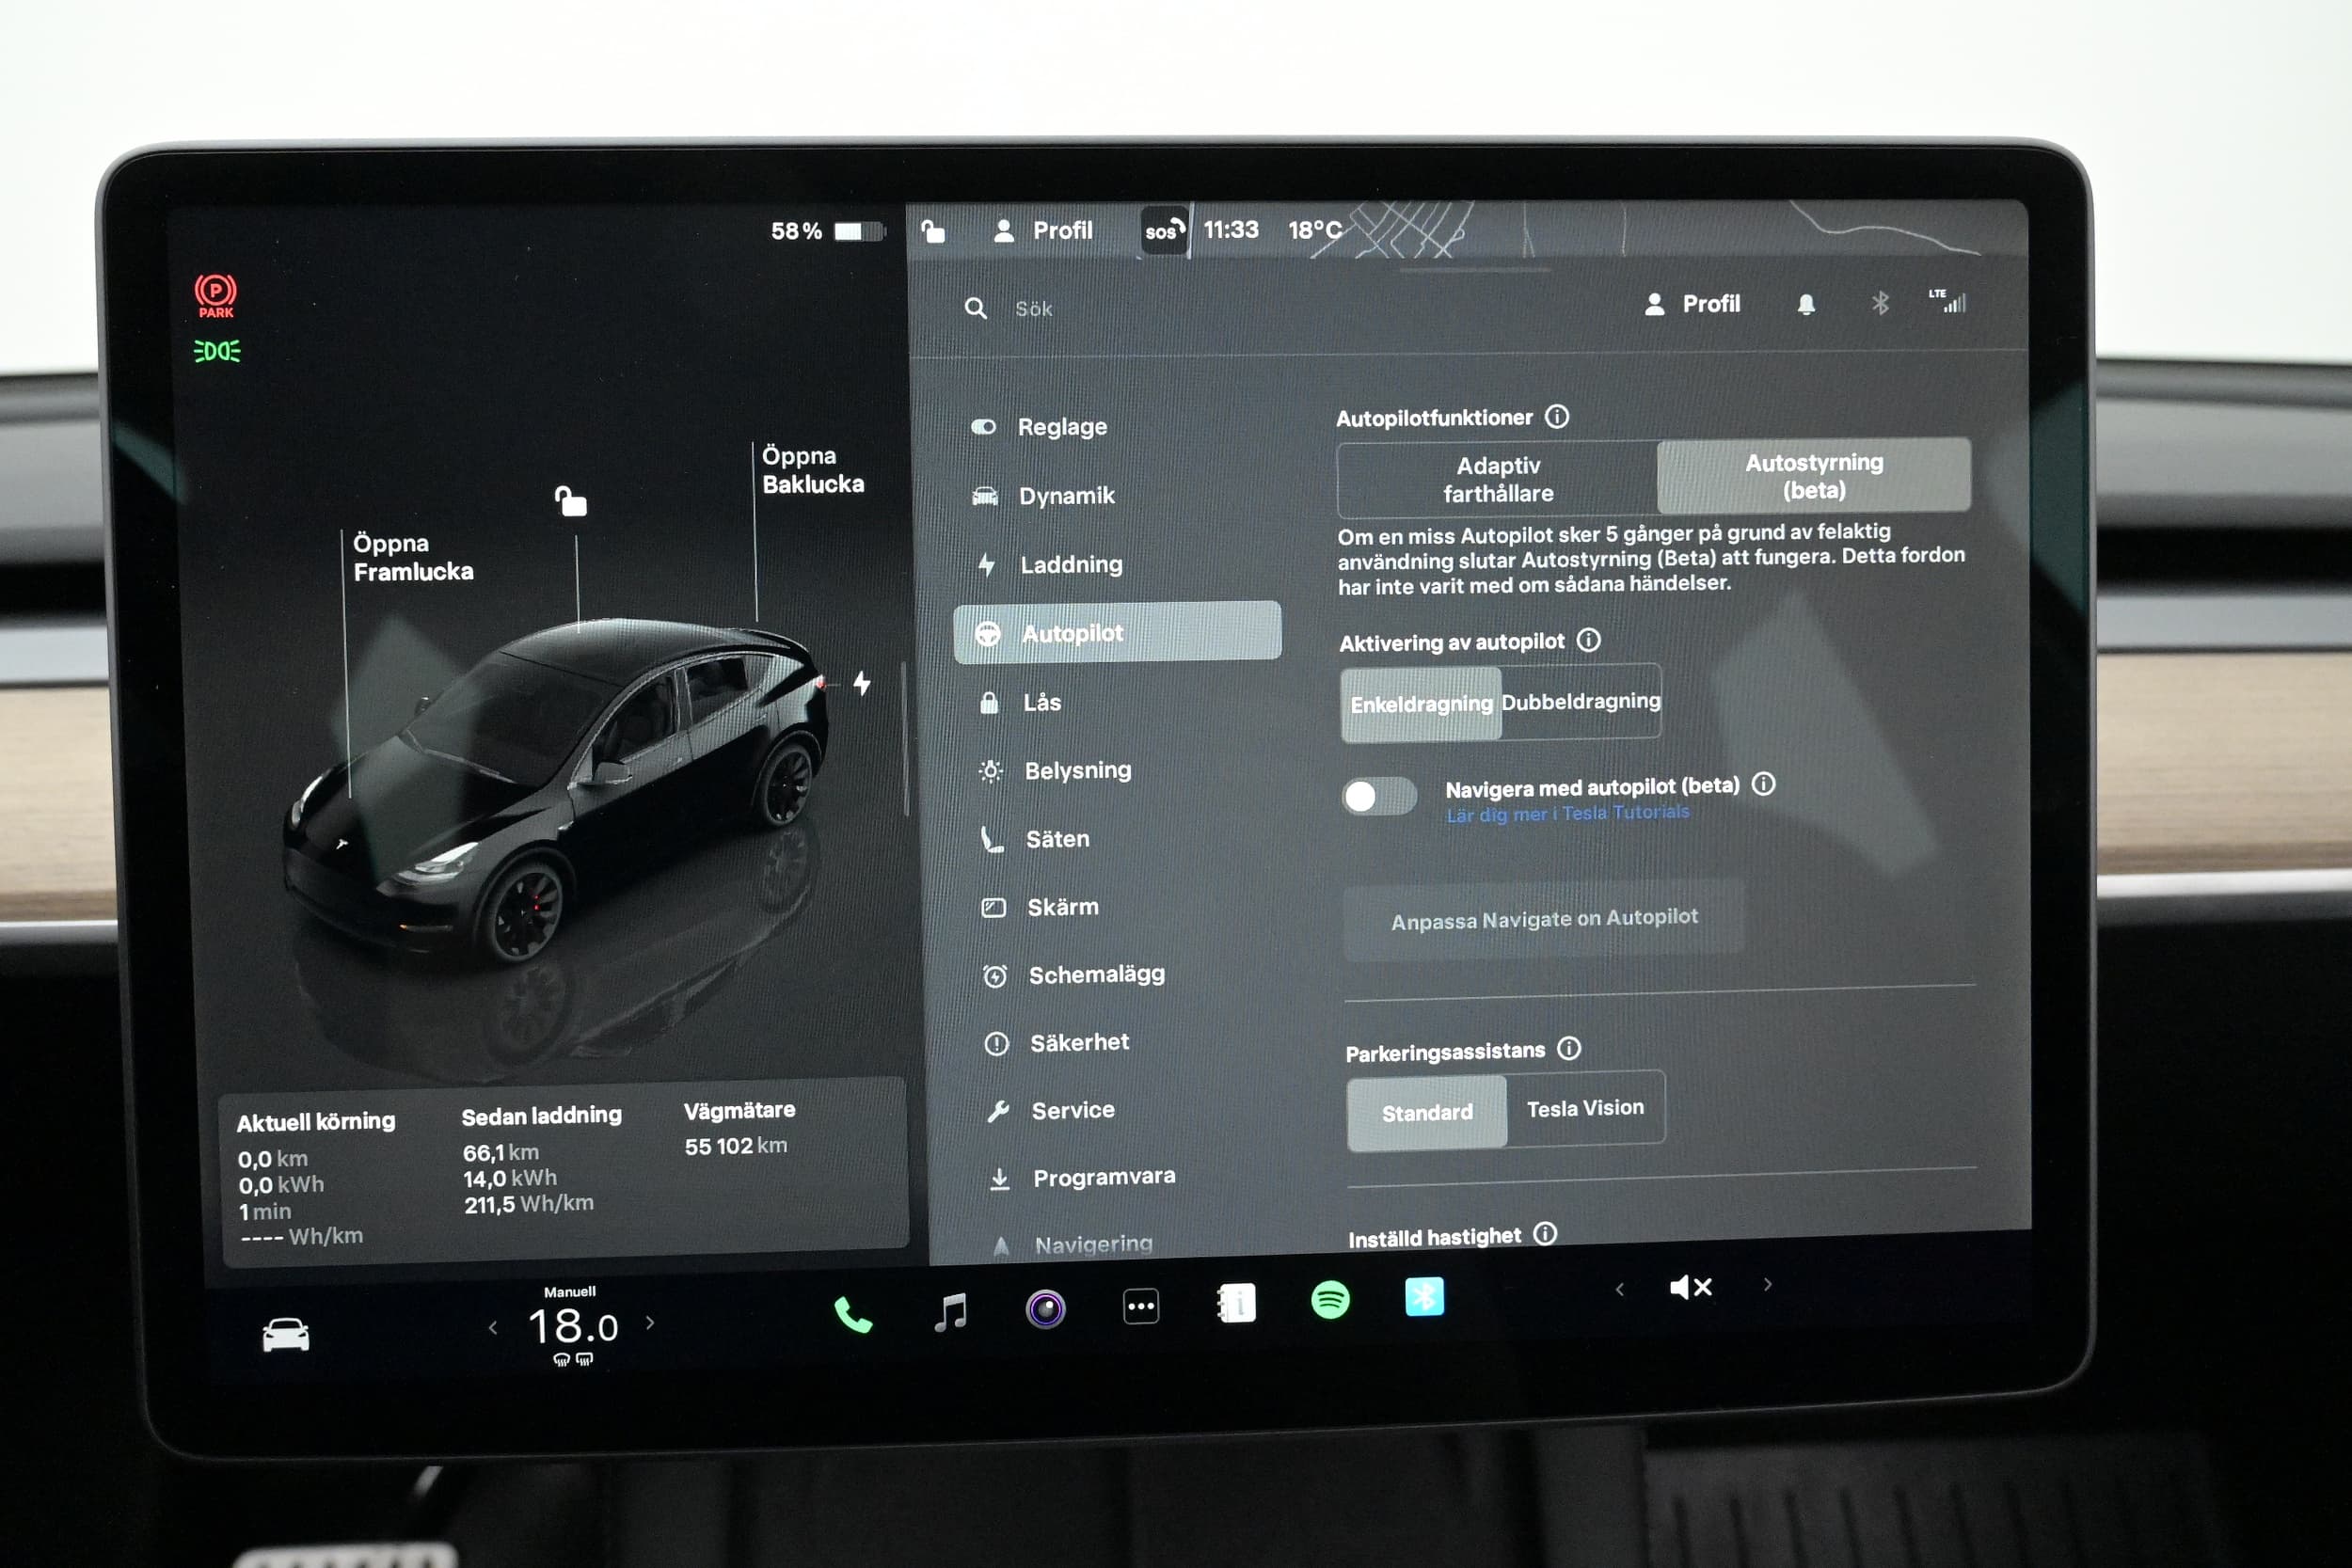
Task: Click the muted speaker volume icon
Action: tap(1691, 1287)
